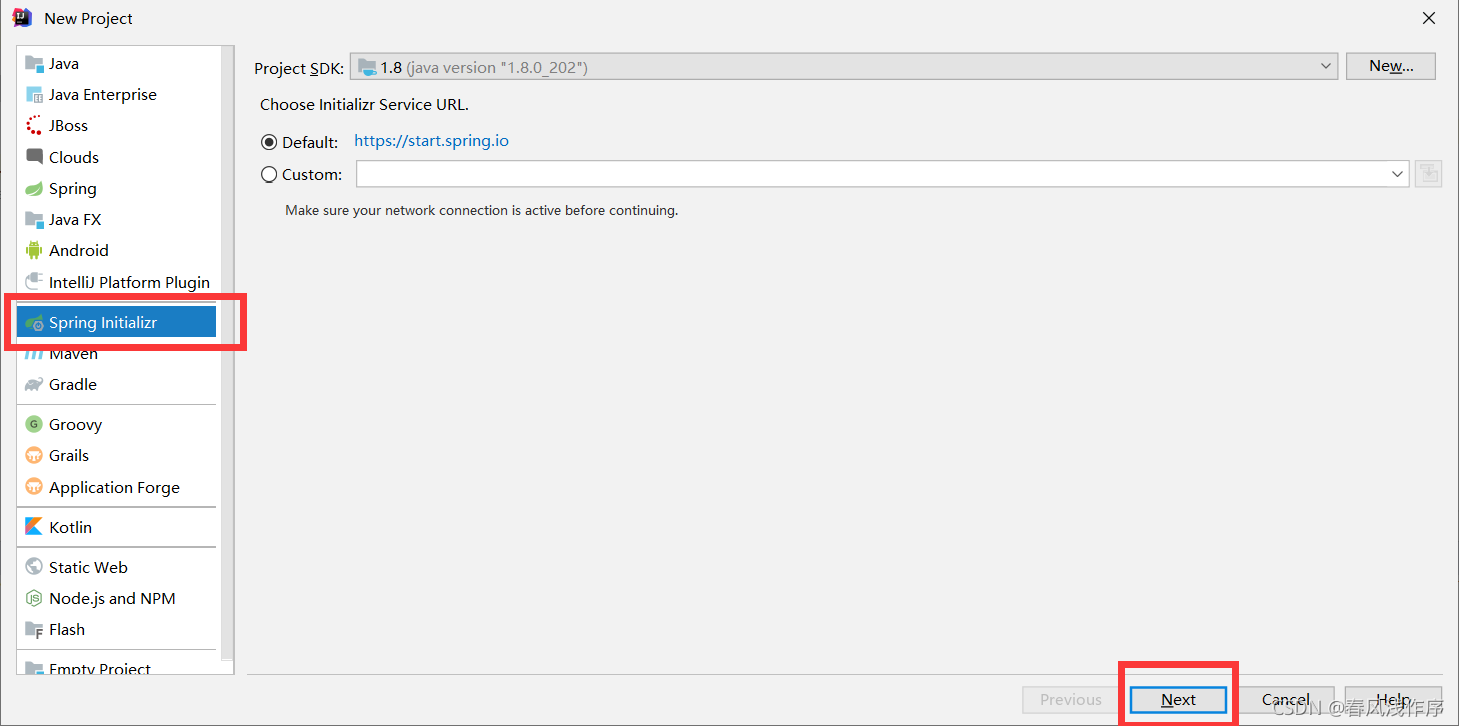Click the Cancel button
The image size is (1459, 726).
tap(1287, 700)
